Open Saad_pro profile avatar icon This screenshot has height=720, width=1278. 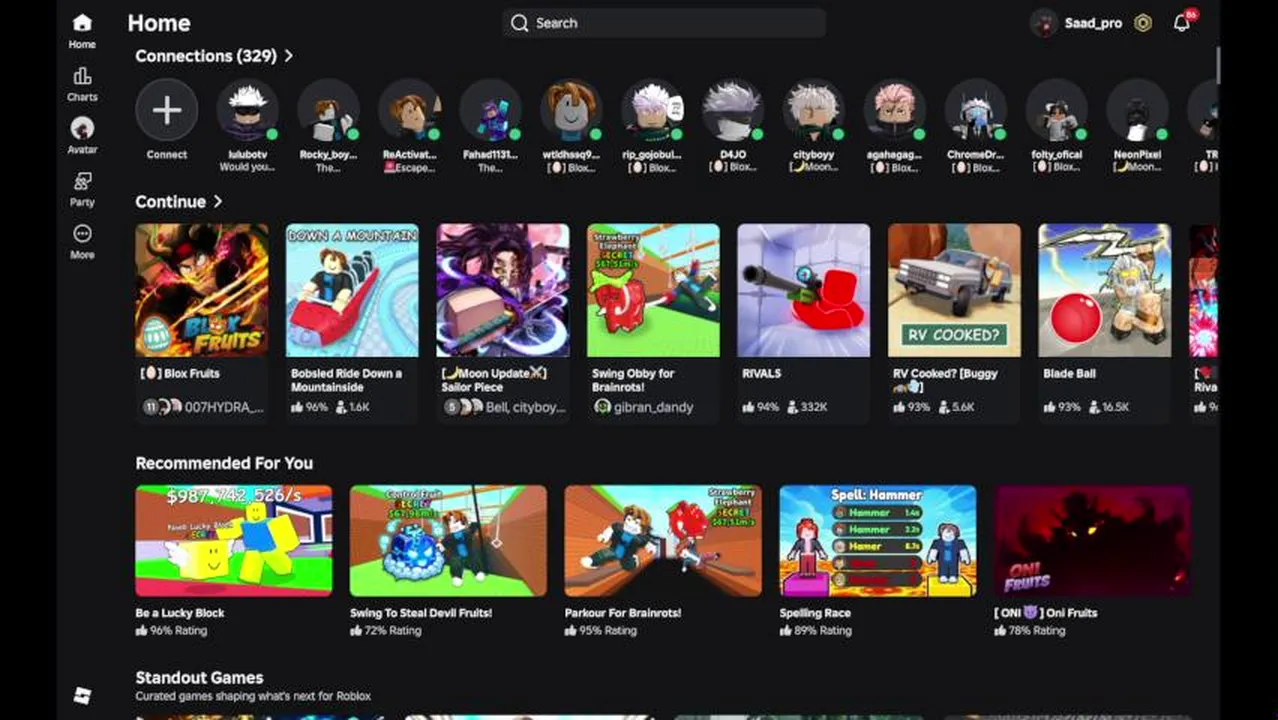pos(1044,23)
